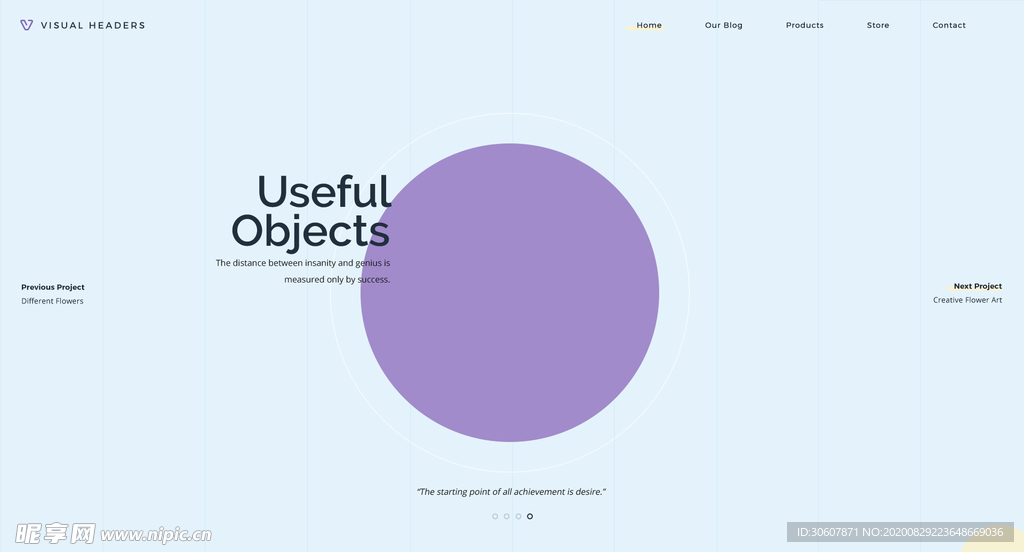Screen dimensions: 1024x552
Task: Open the Products menu item
Action: coord(805,25)
